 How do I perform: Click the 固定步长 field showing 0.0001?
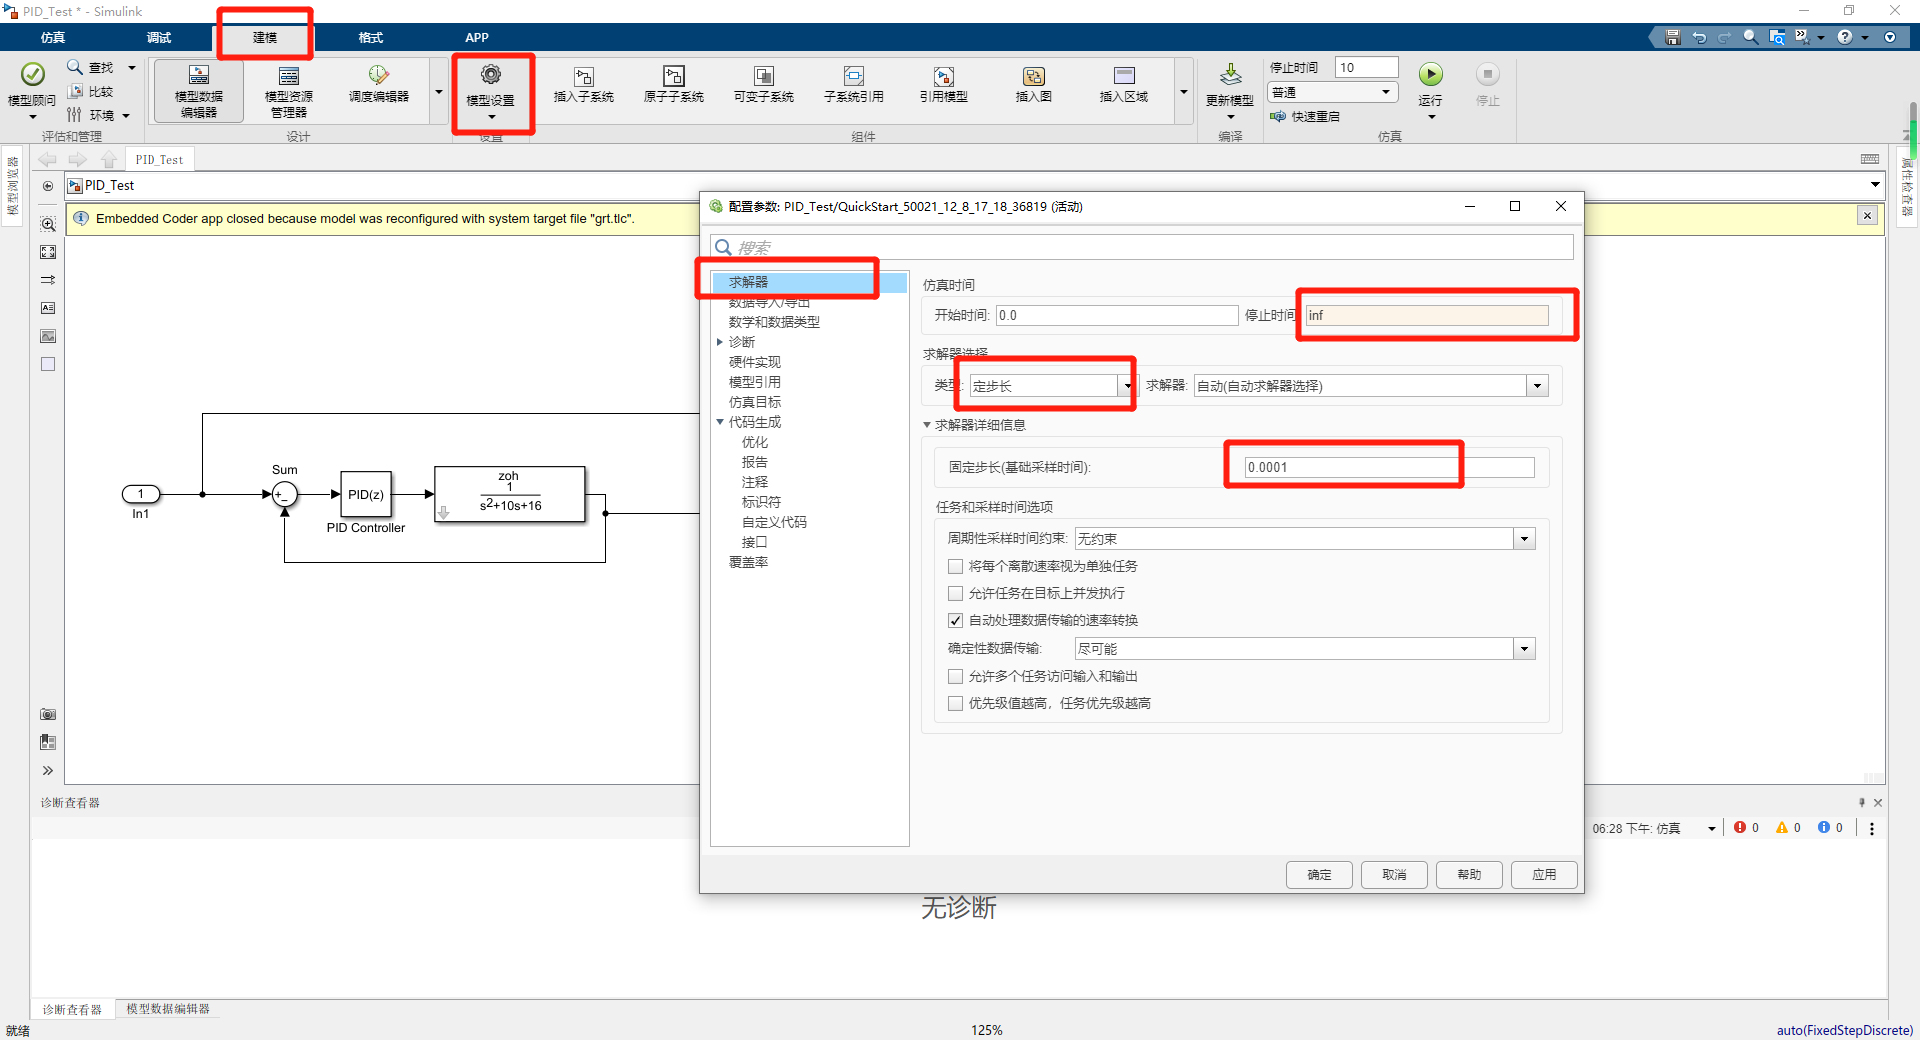(x=1389, y=467)
